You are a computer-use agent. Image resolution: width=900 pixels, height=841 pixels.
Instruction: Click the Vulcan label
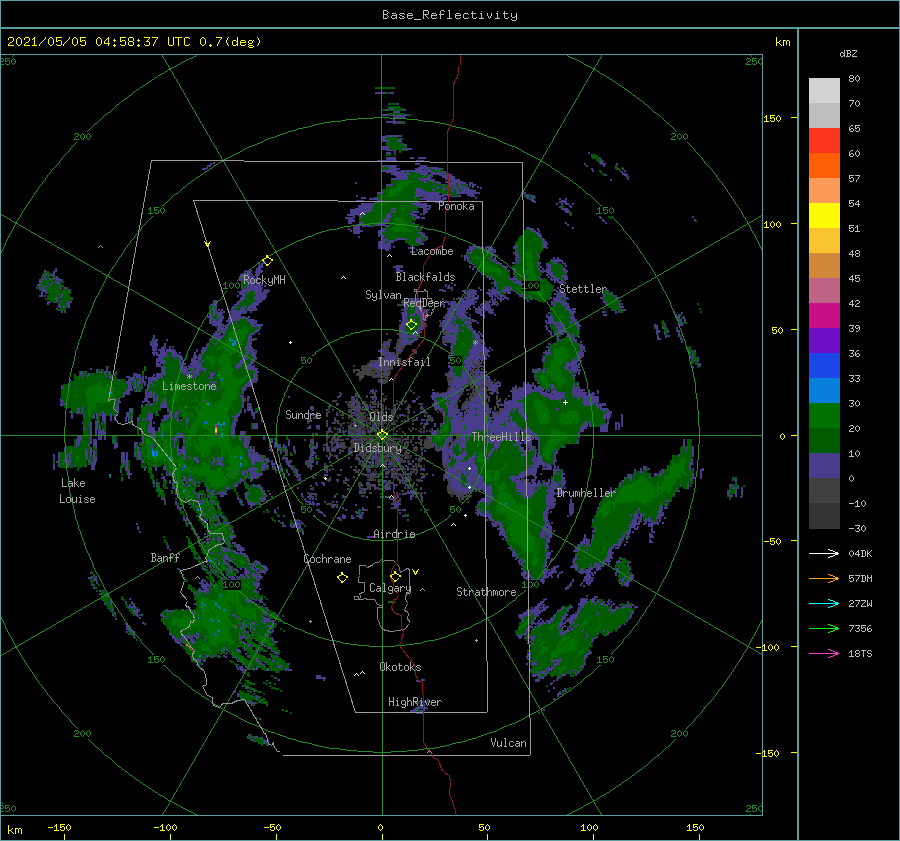509,743
